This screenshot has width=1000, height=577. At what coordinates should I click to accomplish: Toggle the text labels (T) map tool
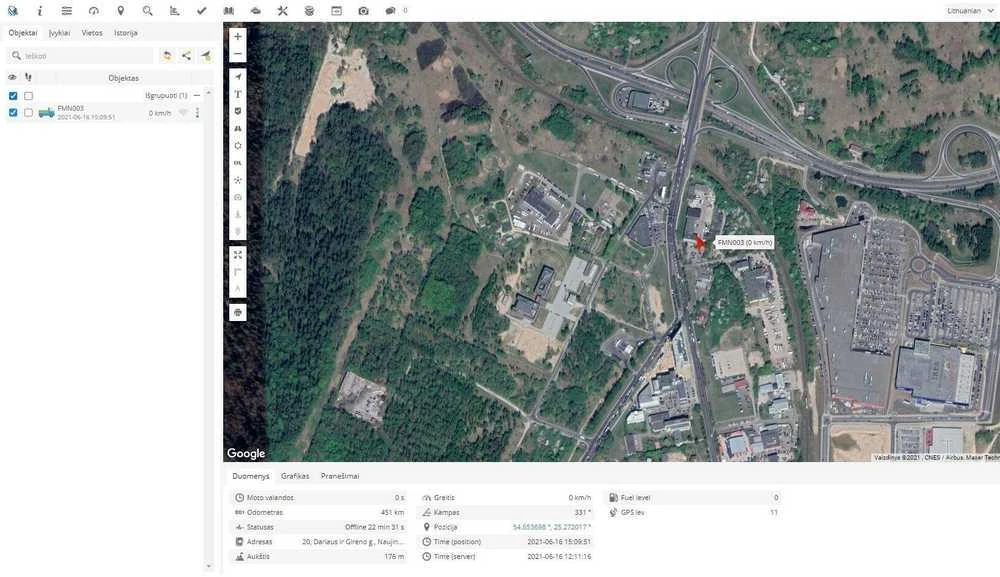click(x=238, y=94)
